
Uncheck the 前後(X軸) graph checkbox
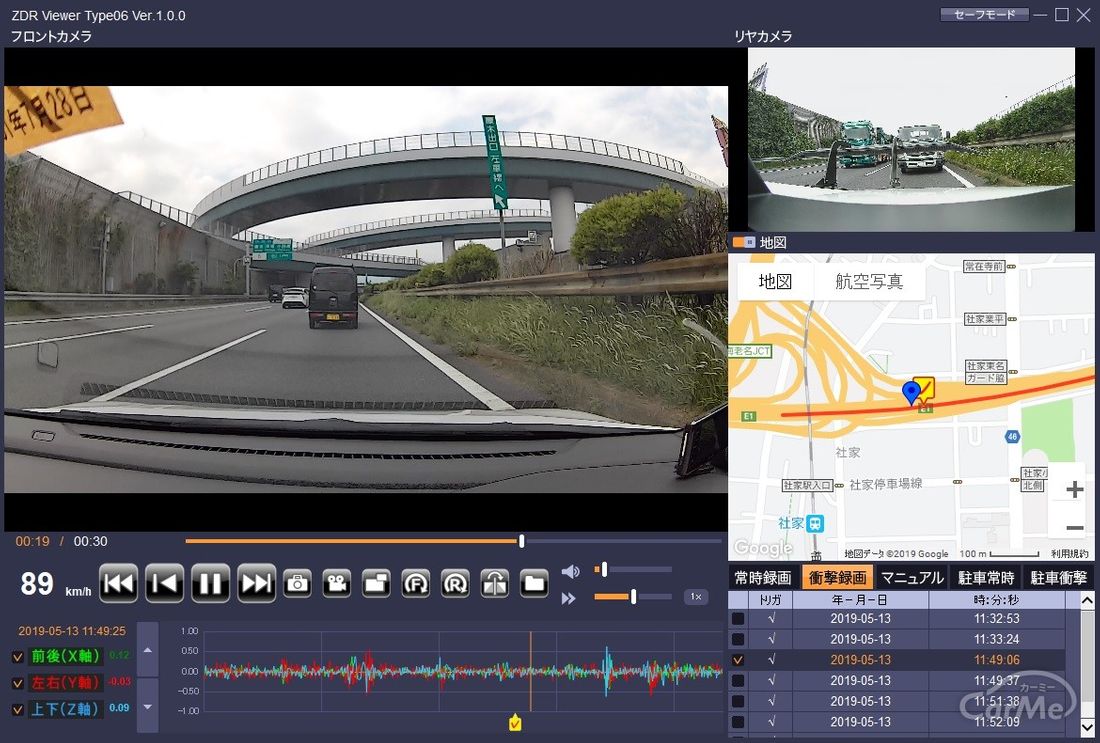coord(18,657)
